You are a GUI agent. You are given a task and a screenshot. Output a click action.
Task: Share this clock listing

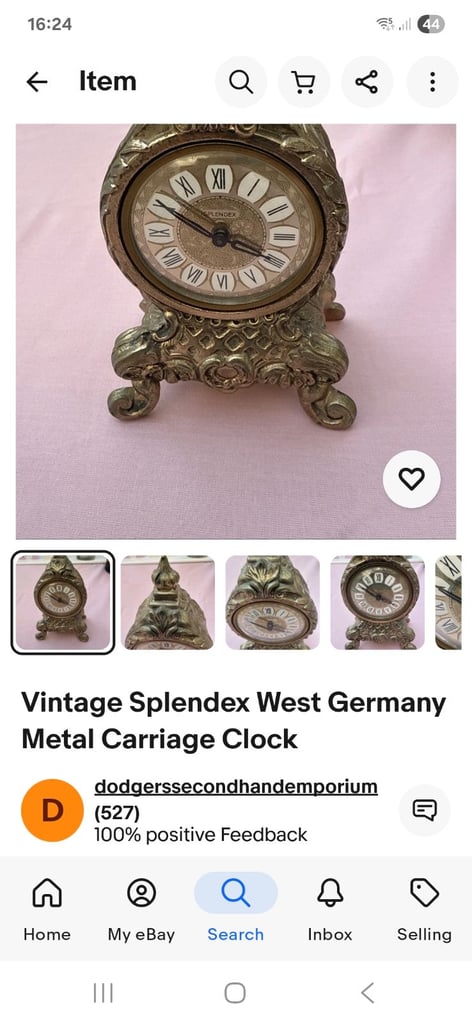(367, 82)
